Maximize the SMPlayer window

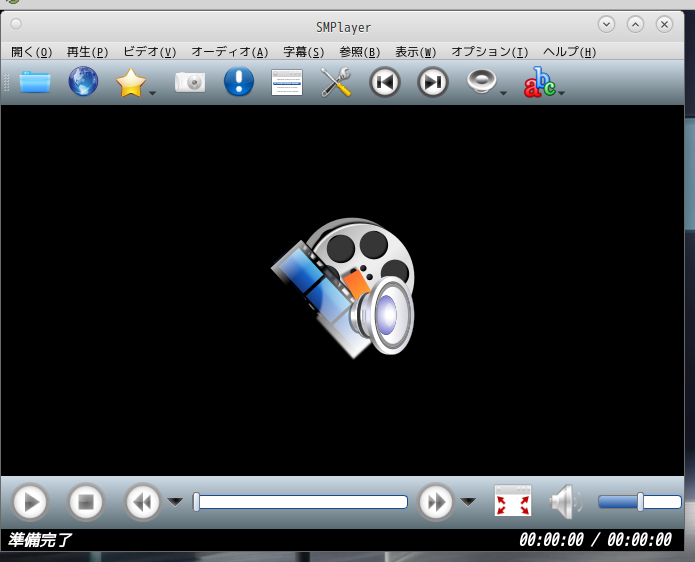tap(635, 24)
